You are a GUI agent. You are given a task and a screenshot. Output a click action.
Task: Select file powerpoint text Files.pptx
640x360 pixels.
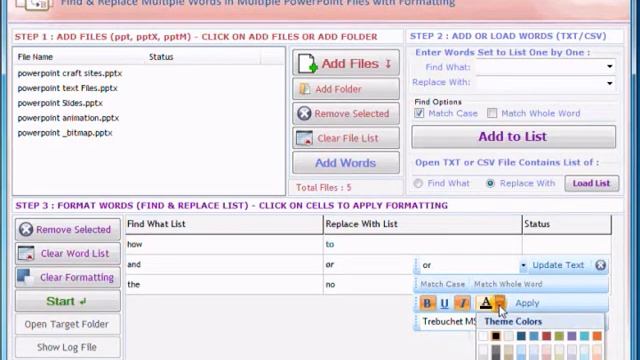[67, 88]
